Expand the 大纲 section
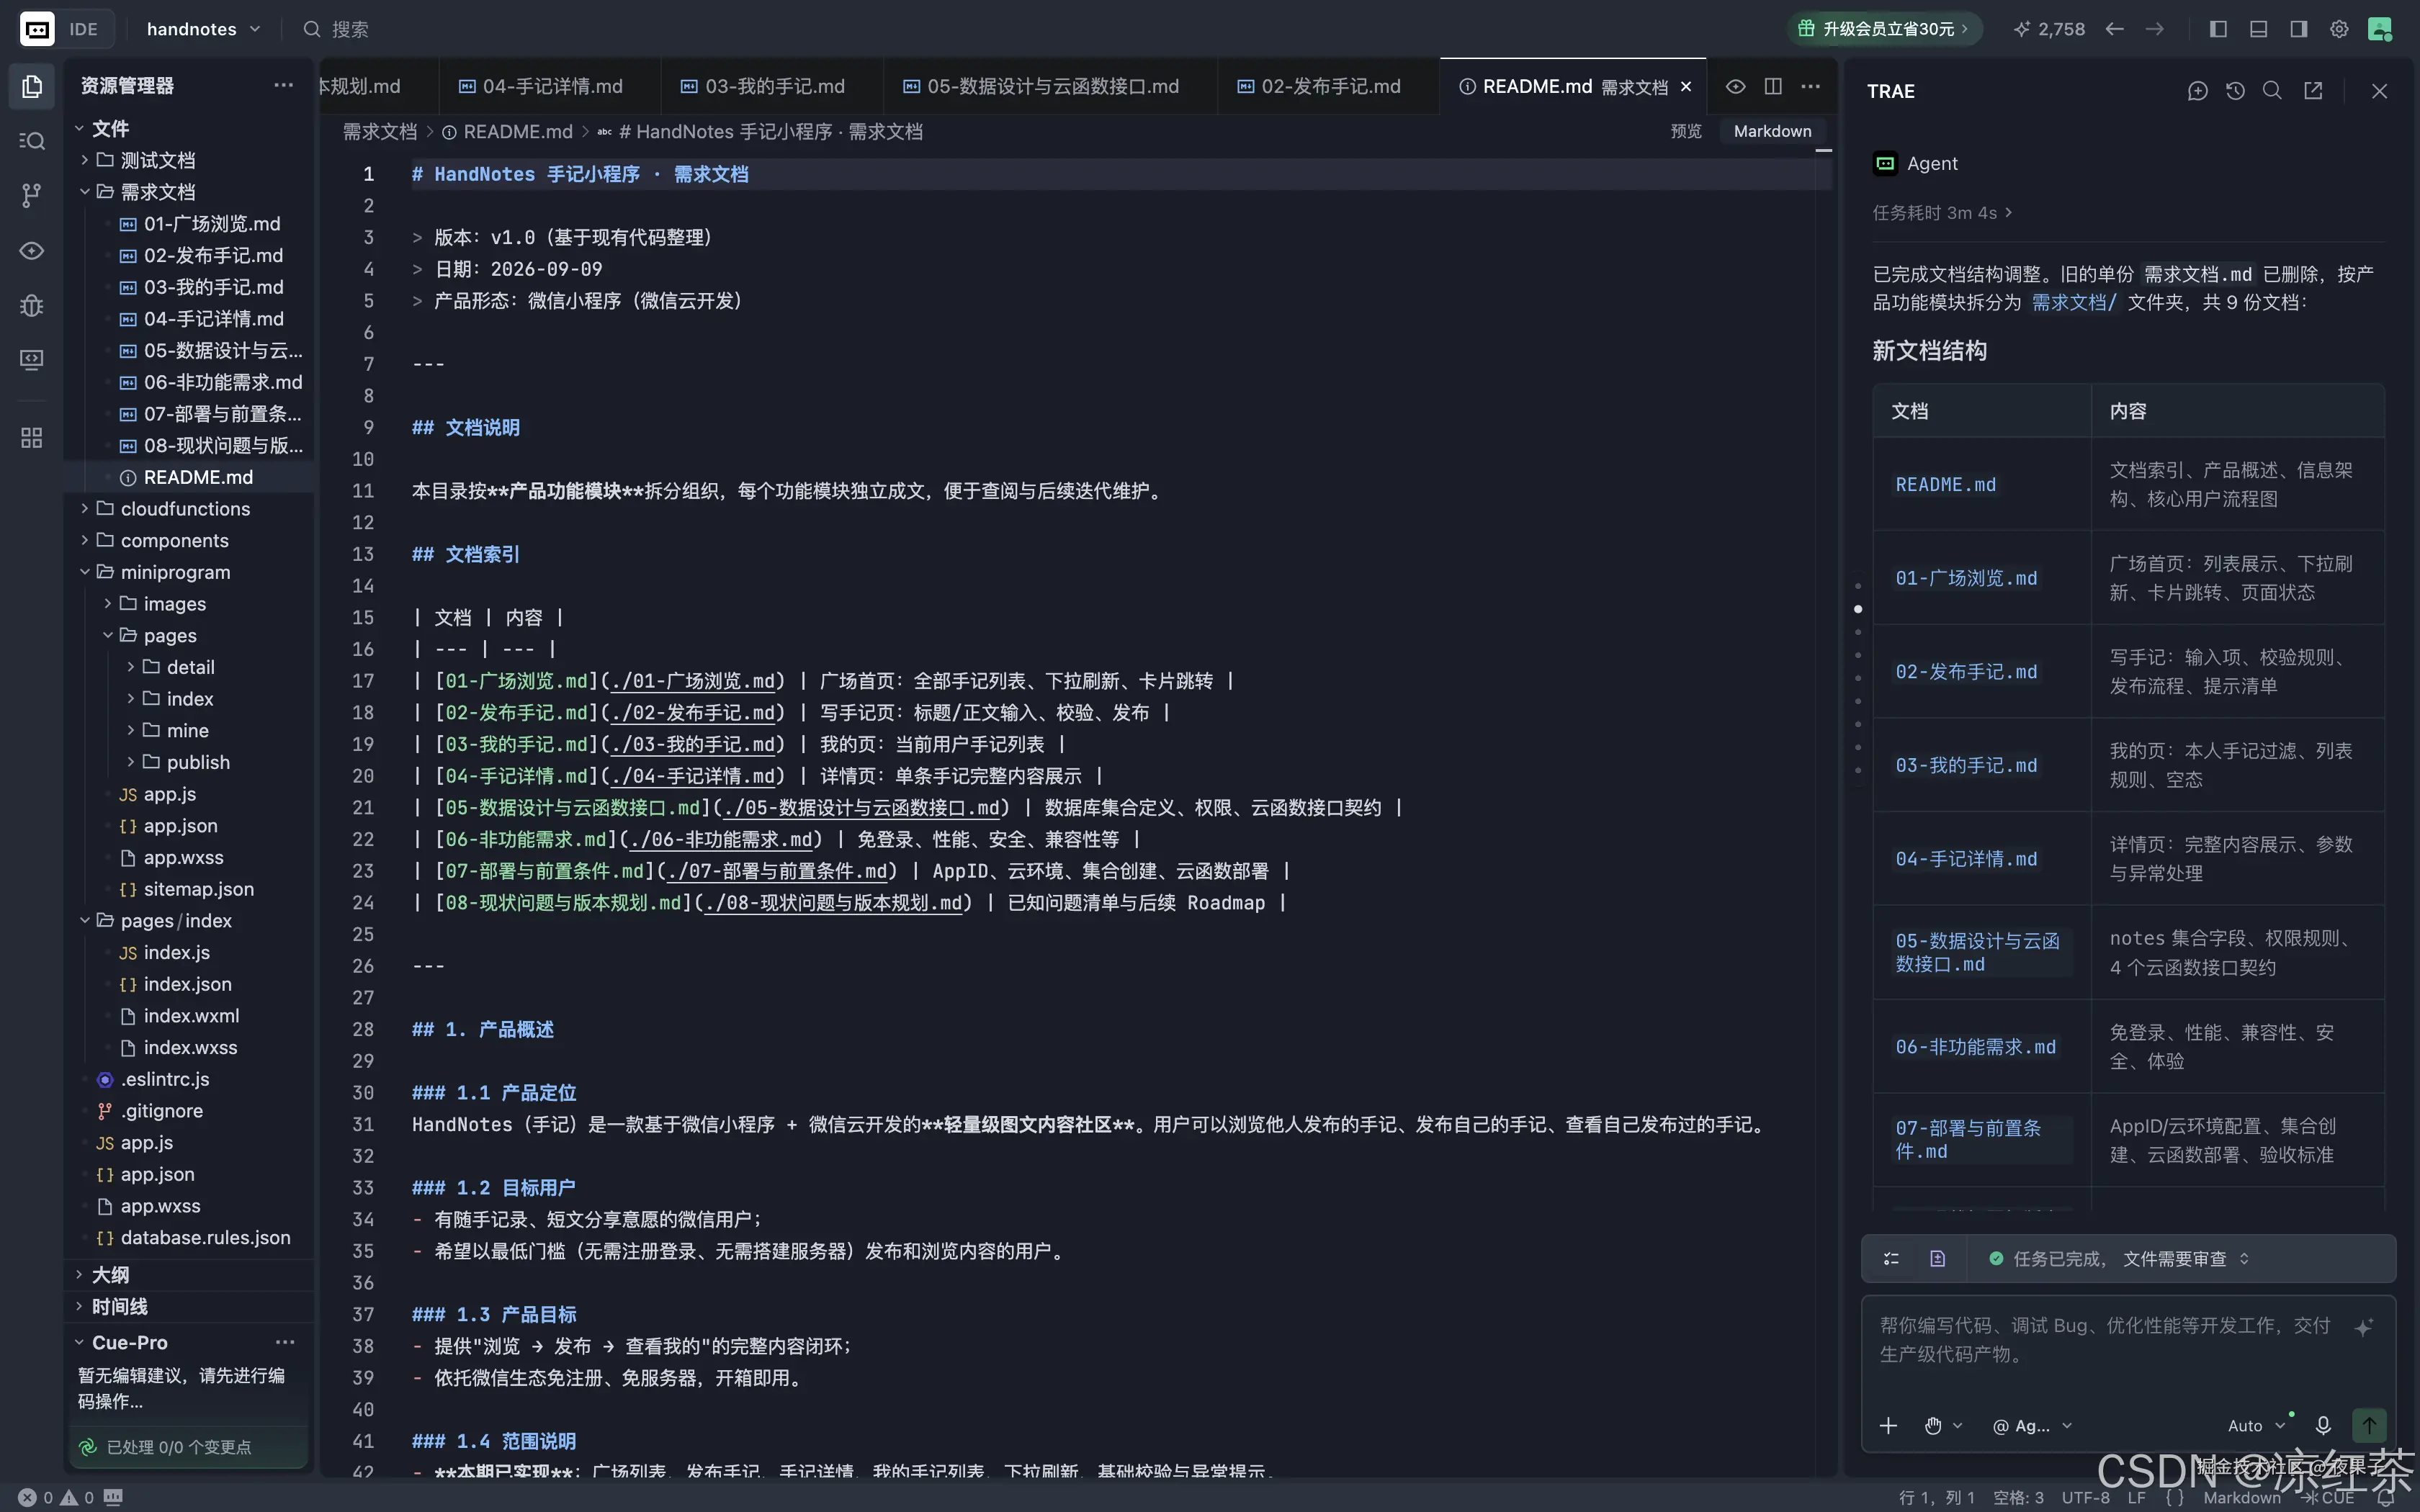This screenshot has width=2420, height=1512. (x=190, y=1274)
